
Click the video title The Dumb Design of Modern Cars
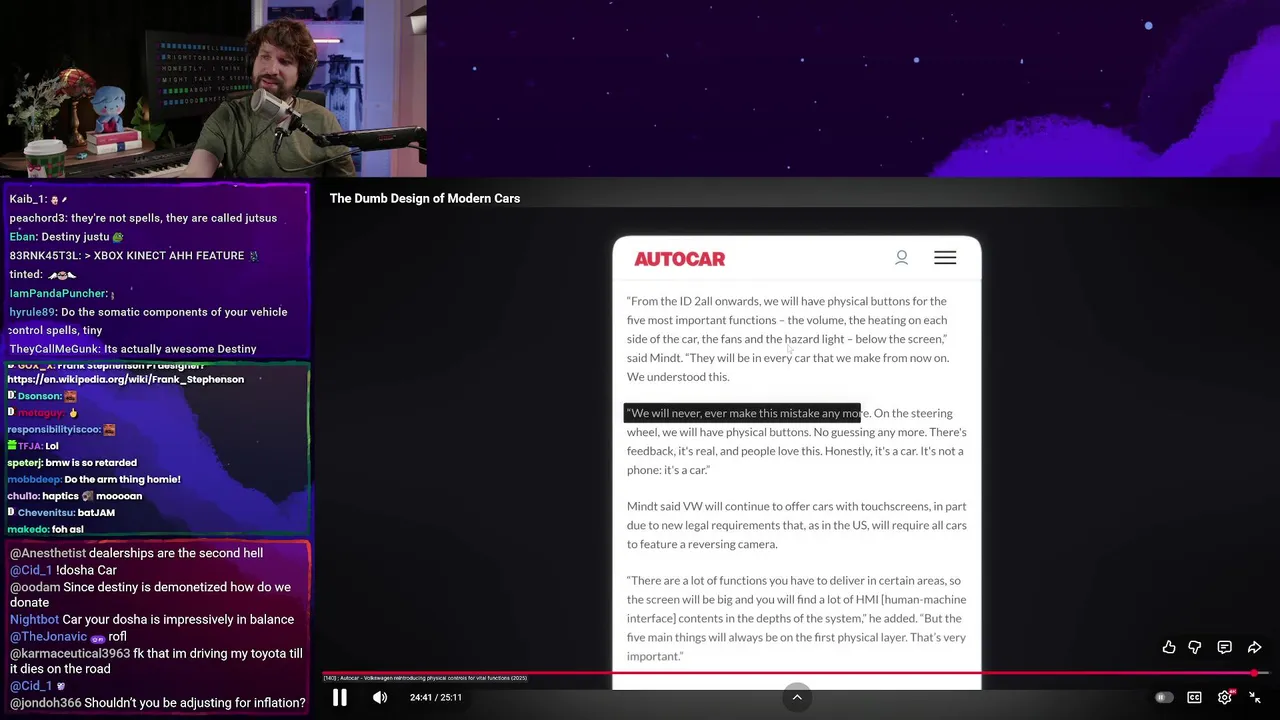(425, 198)
